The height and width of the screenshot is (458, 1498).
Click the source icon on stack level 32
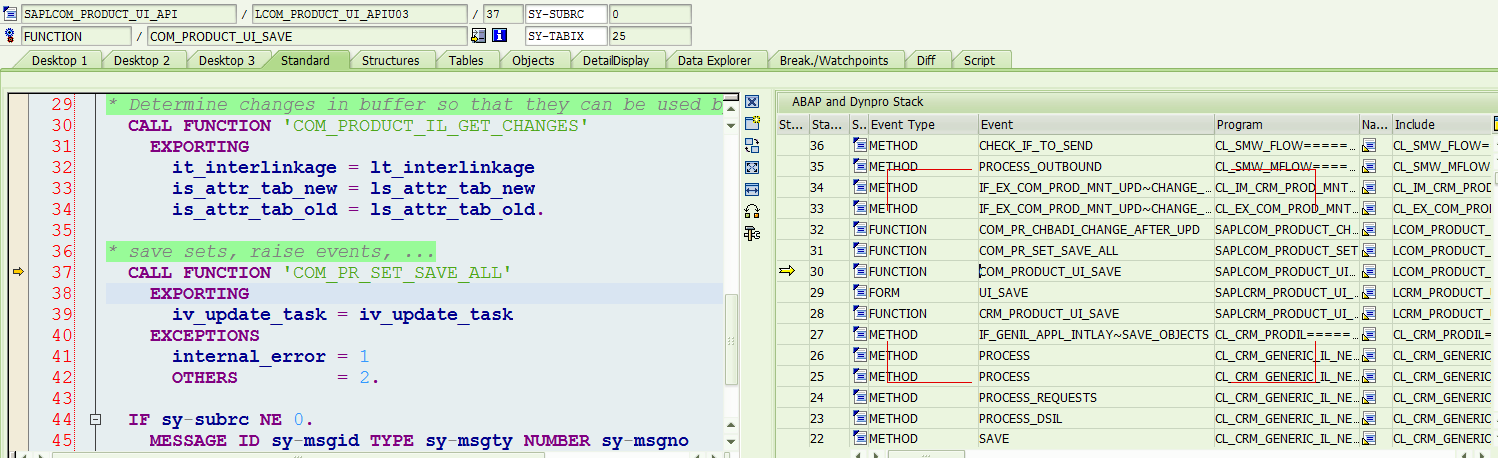pyautogui.click(x=859, y=230)
